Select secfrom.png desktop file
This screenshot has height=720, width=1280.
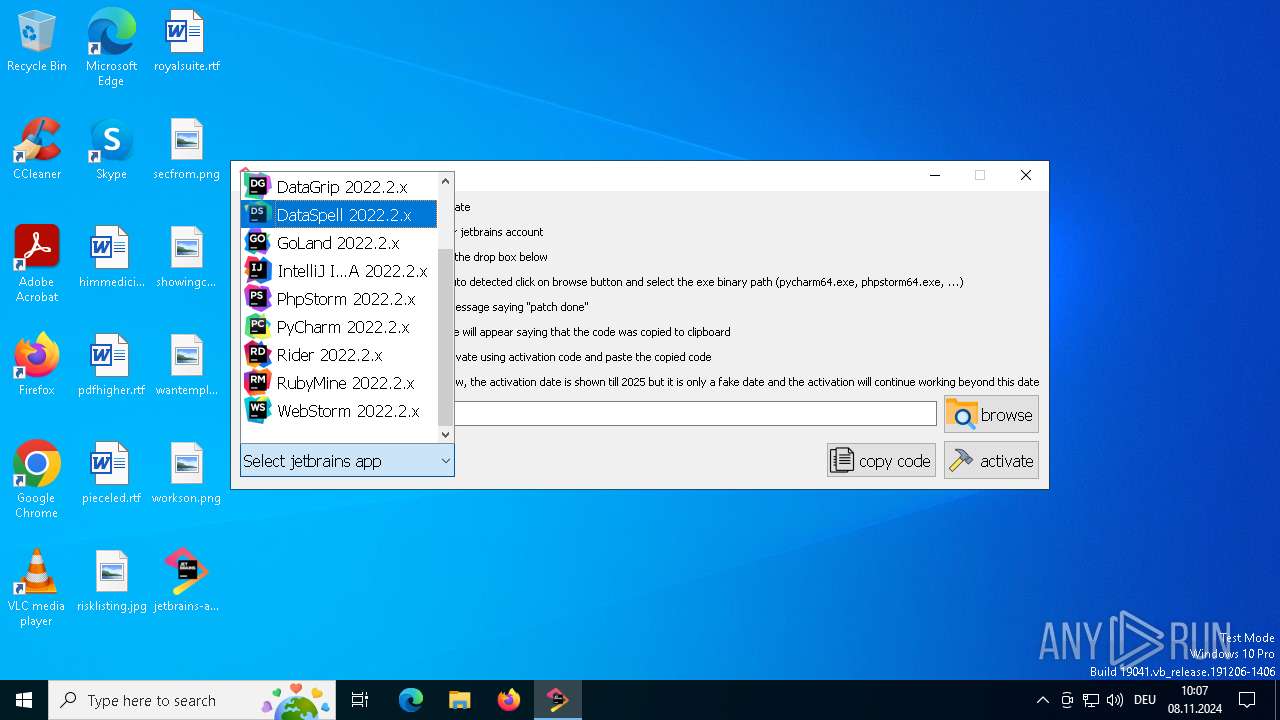pos(186,150)
